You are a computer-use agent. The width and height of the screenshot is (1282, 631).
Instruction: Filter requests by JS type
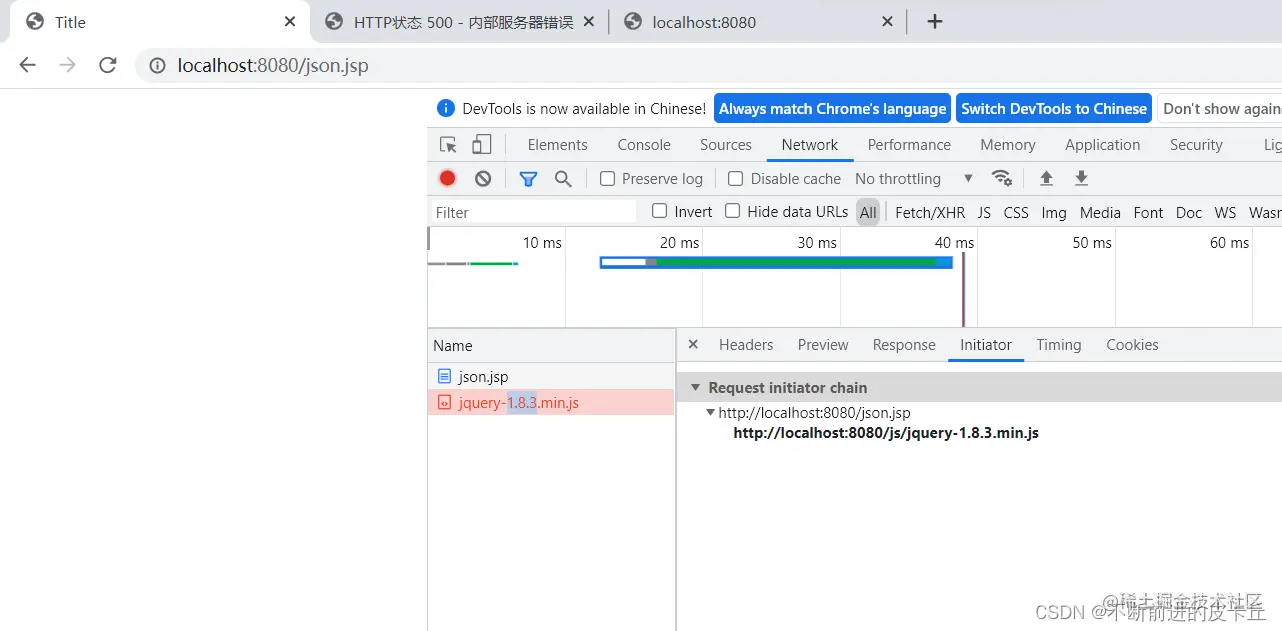pyautogui.click(x=984, y=212)
